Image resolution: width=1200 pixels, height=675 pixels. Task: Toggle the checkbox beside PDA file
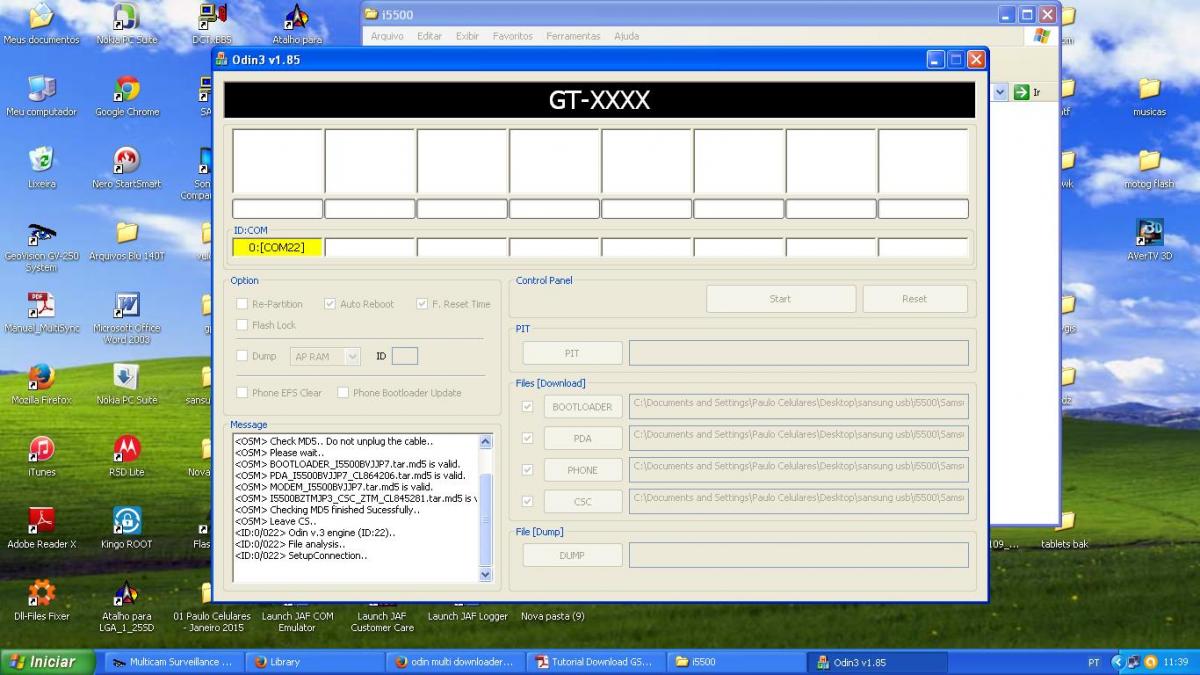[x=527, y=438]
